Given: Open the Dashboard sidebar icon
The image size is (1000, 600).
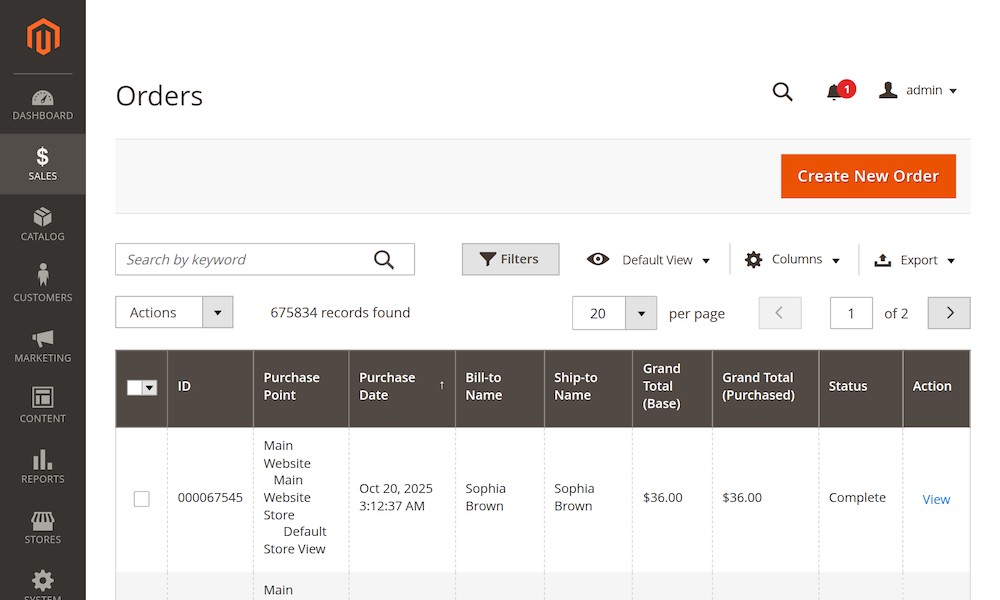Looking at the screenshot, I should [43, 98].
